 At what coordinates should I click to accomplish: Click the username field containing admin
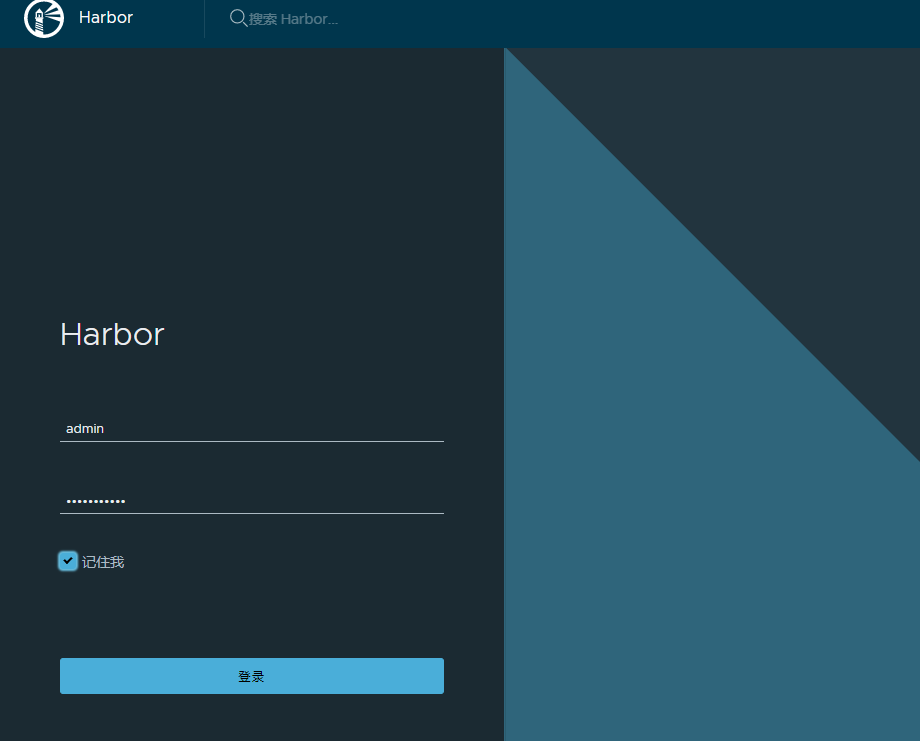point(250,428)
